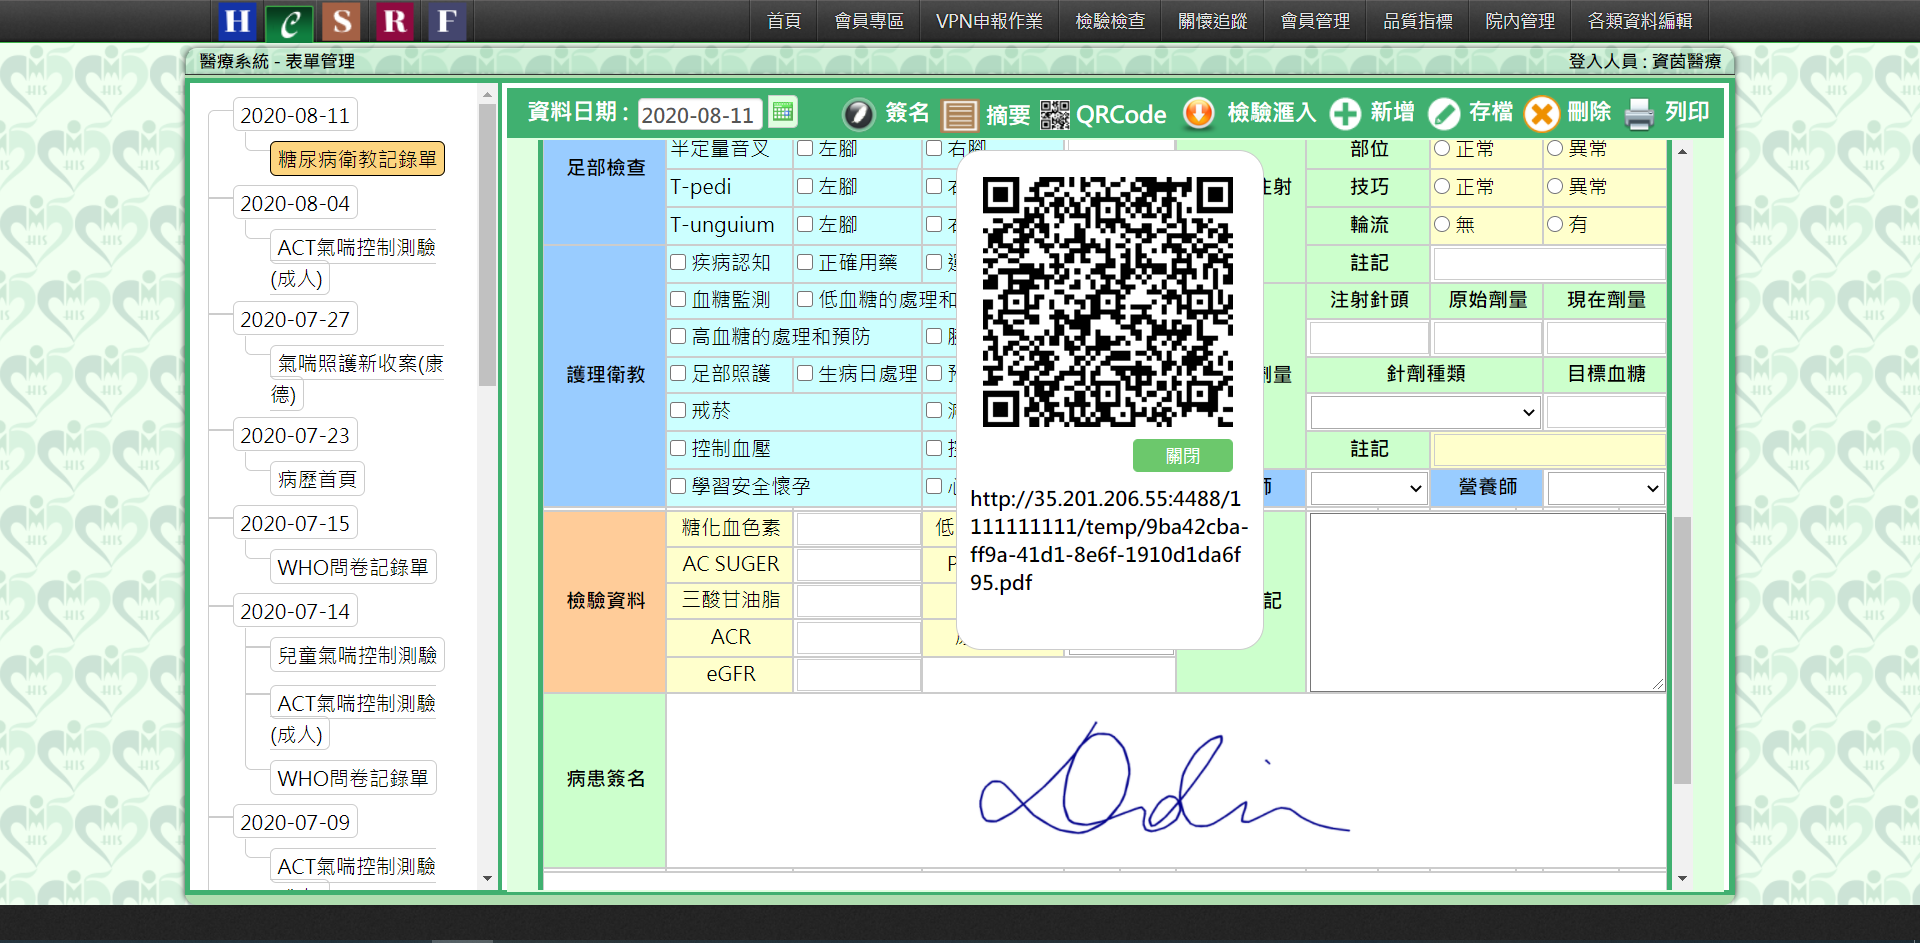Click the 列印 toolbar label
The image size is (1920, 943).
(x=1687, y=112)
